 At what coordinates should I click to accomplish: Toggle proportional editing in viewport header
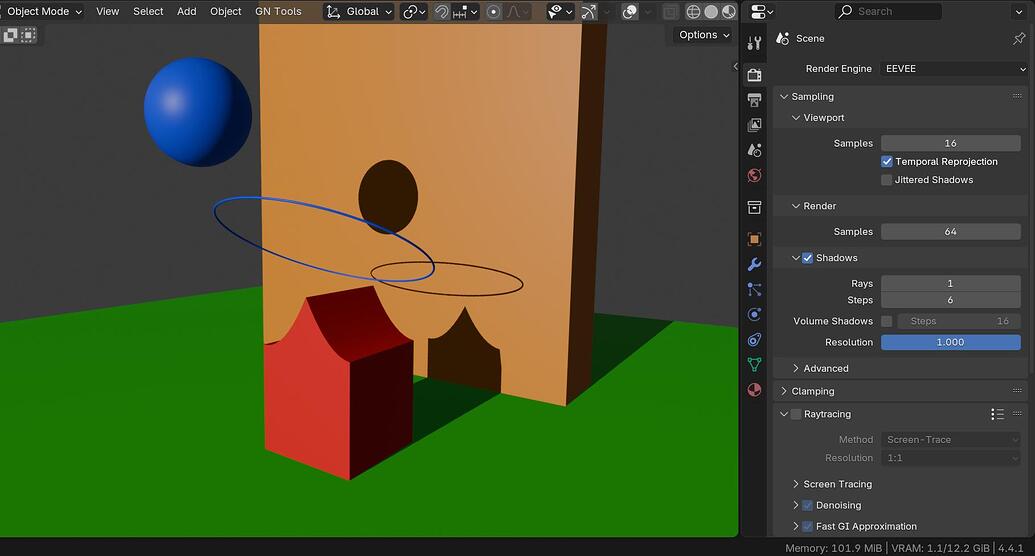[493, 11]
